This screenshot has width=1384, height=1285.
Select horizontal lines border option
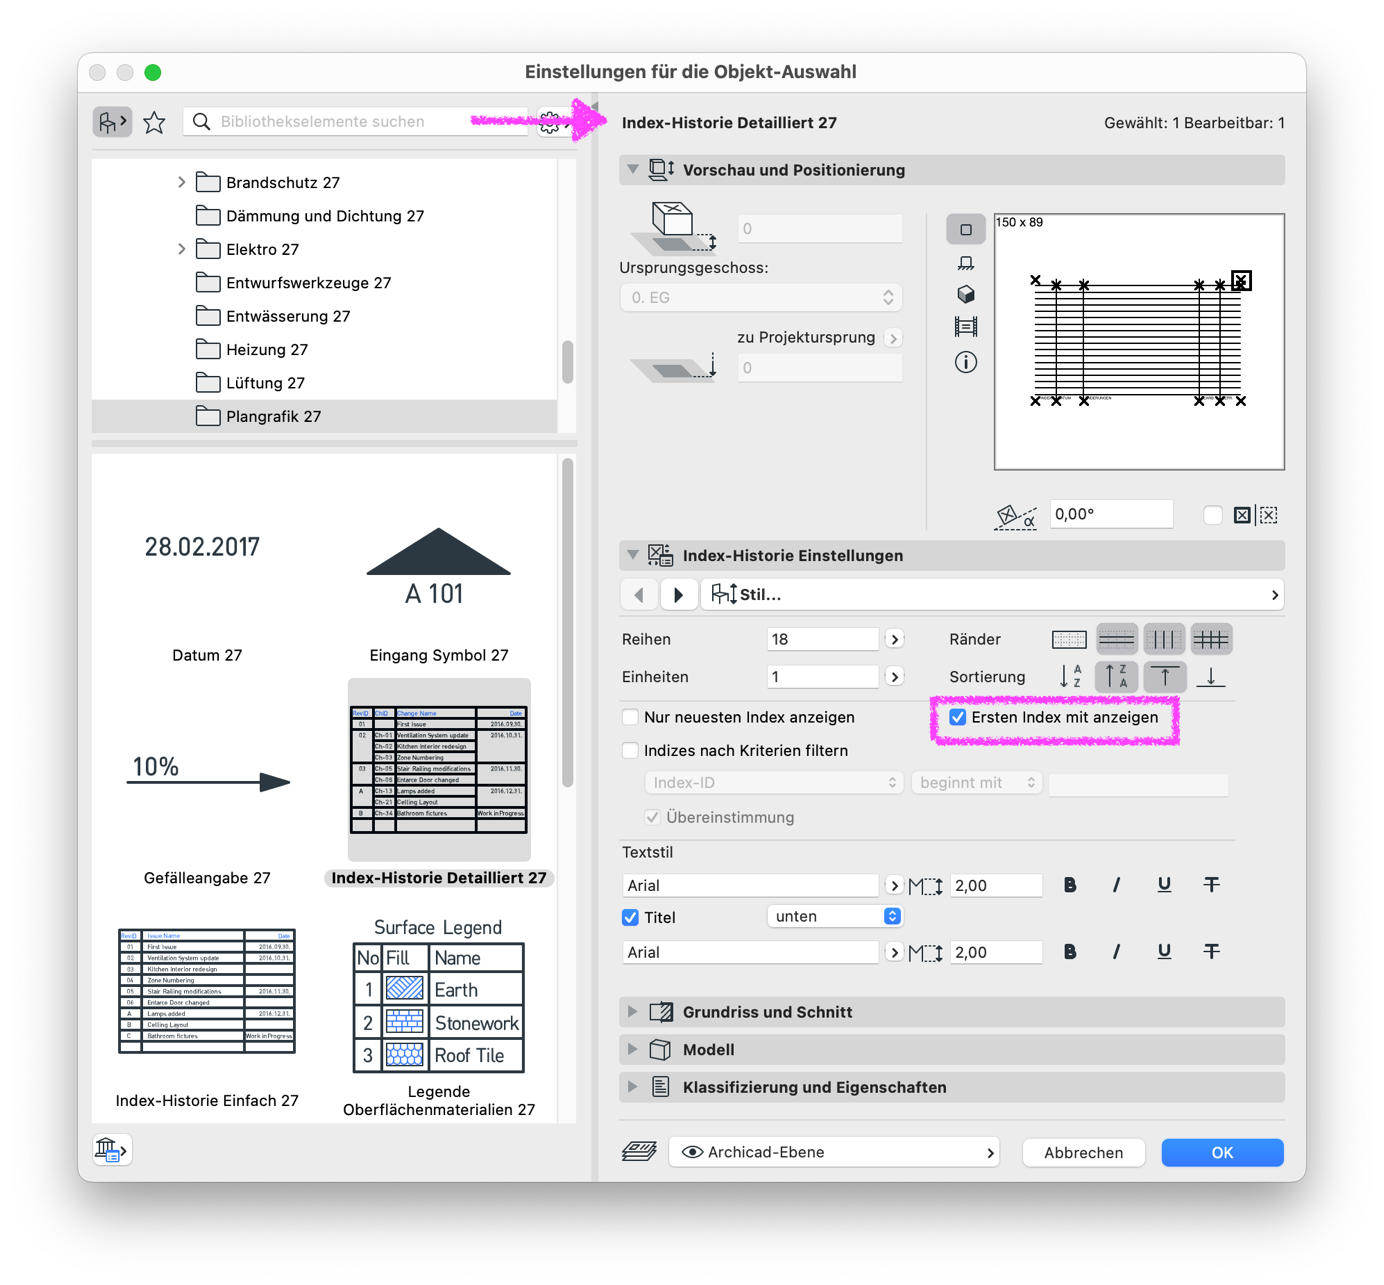pyautogui.click(x=1116, y=639)
